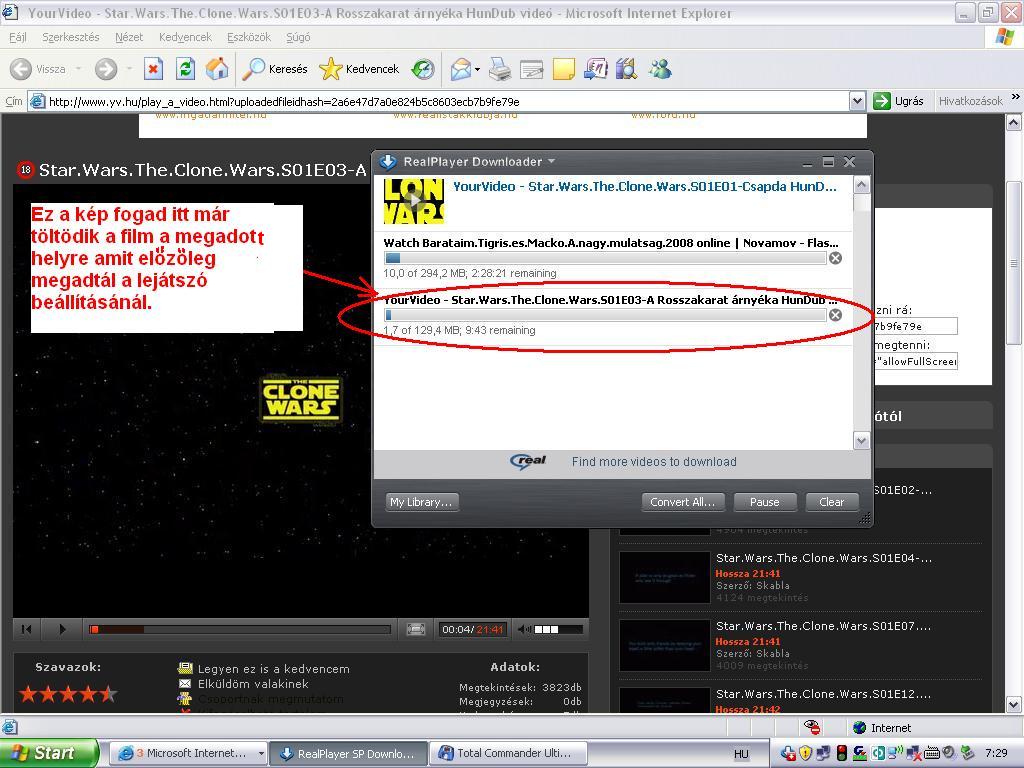
Task: Open the Kedvencek menu
Action: [x=185, y=37]
